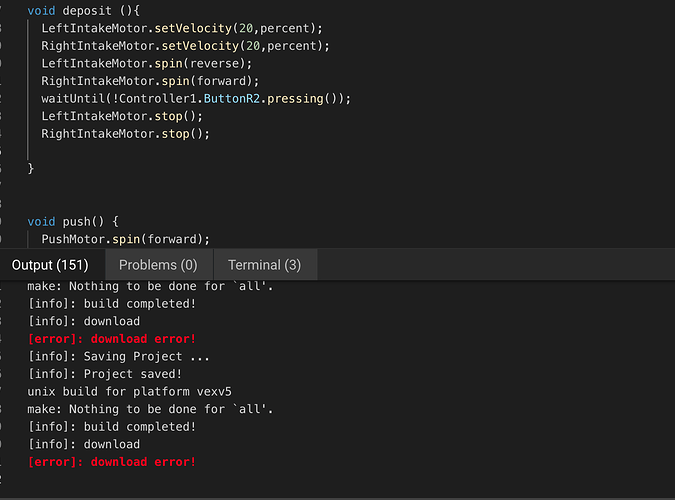Click the unix build for platform vexv5 line

pyautogui.click(x=130, y=392)
